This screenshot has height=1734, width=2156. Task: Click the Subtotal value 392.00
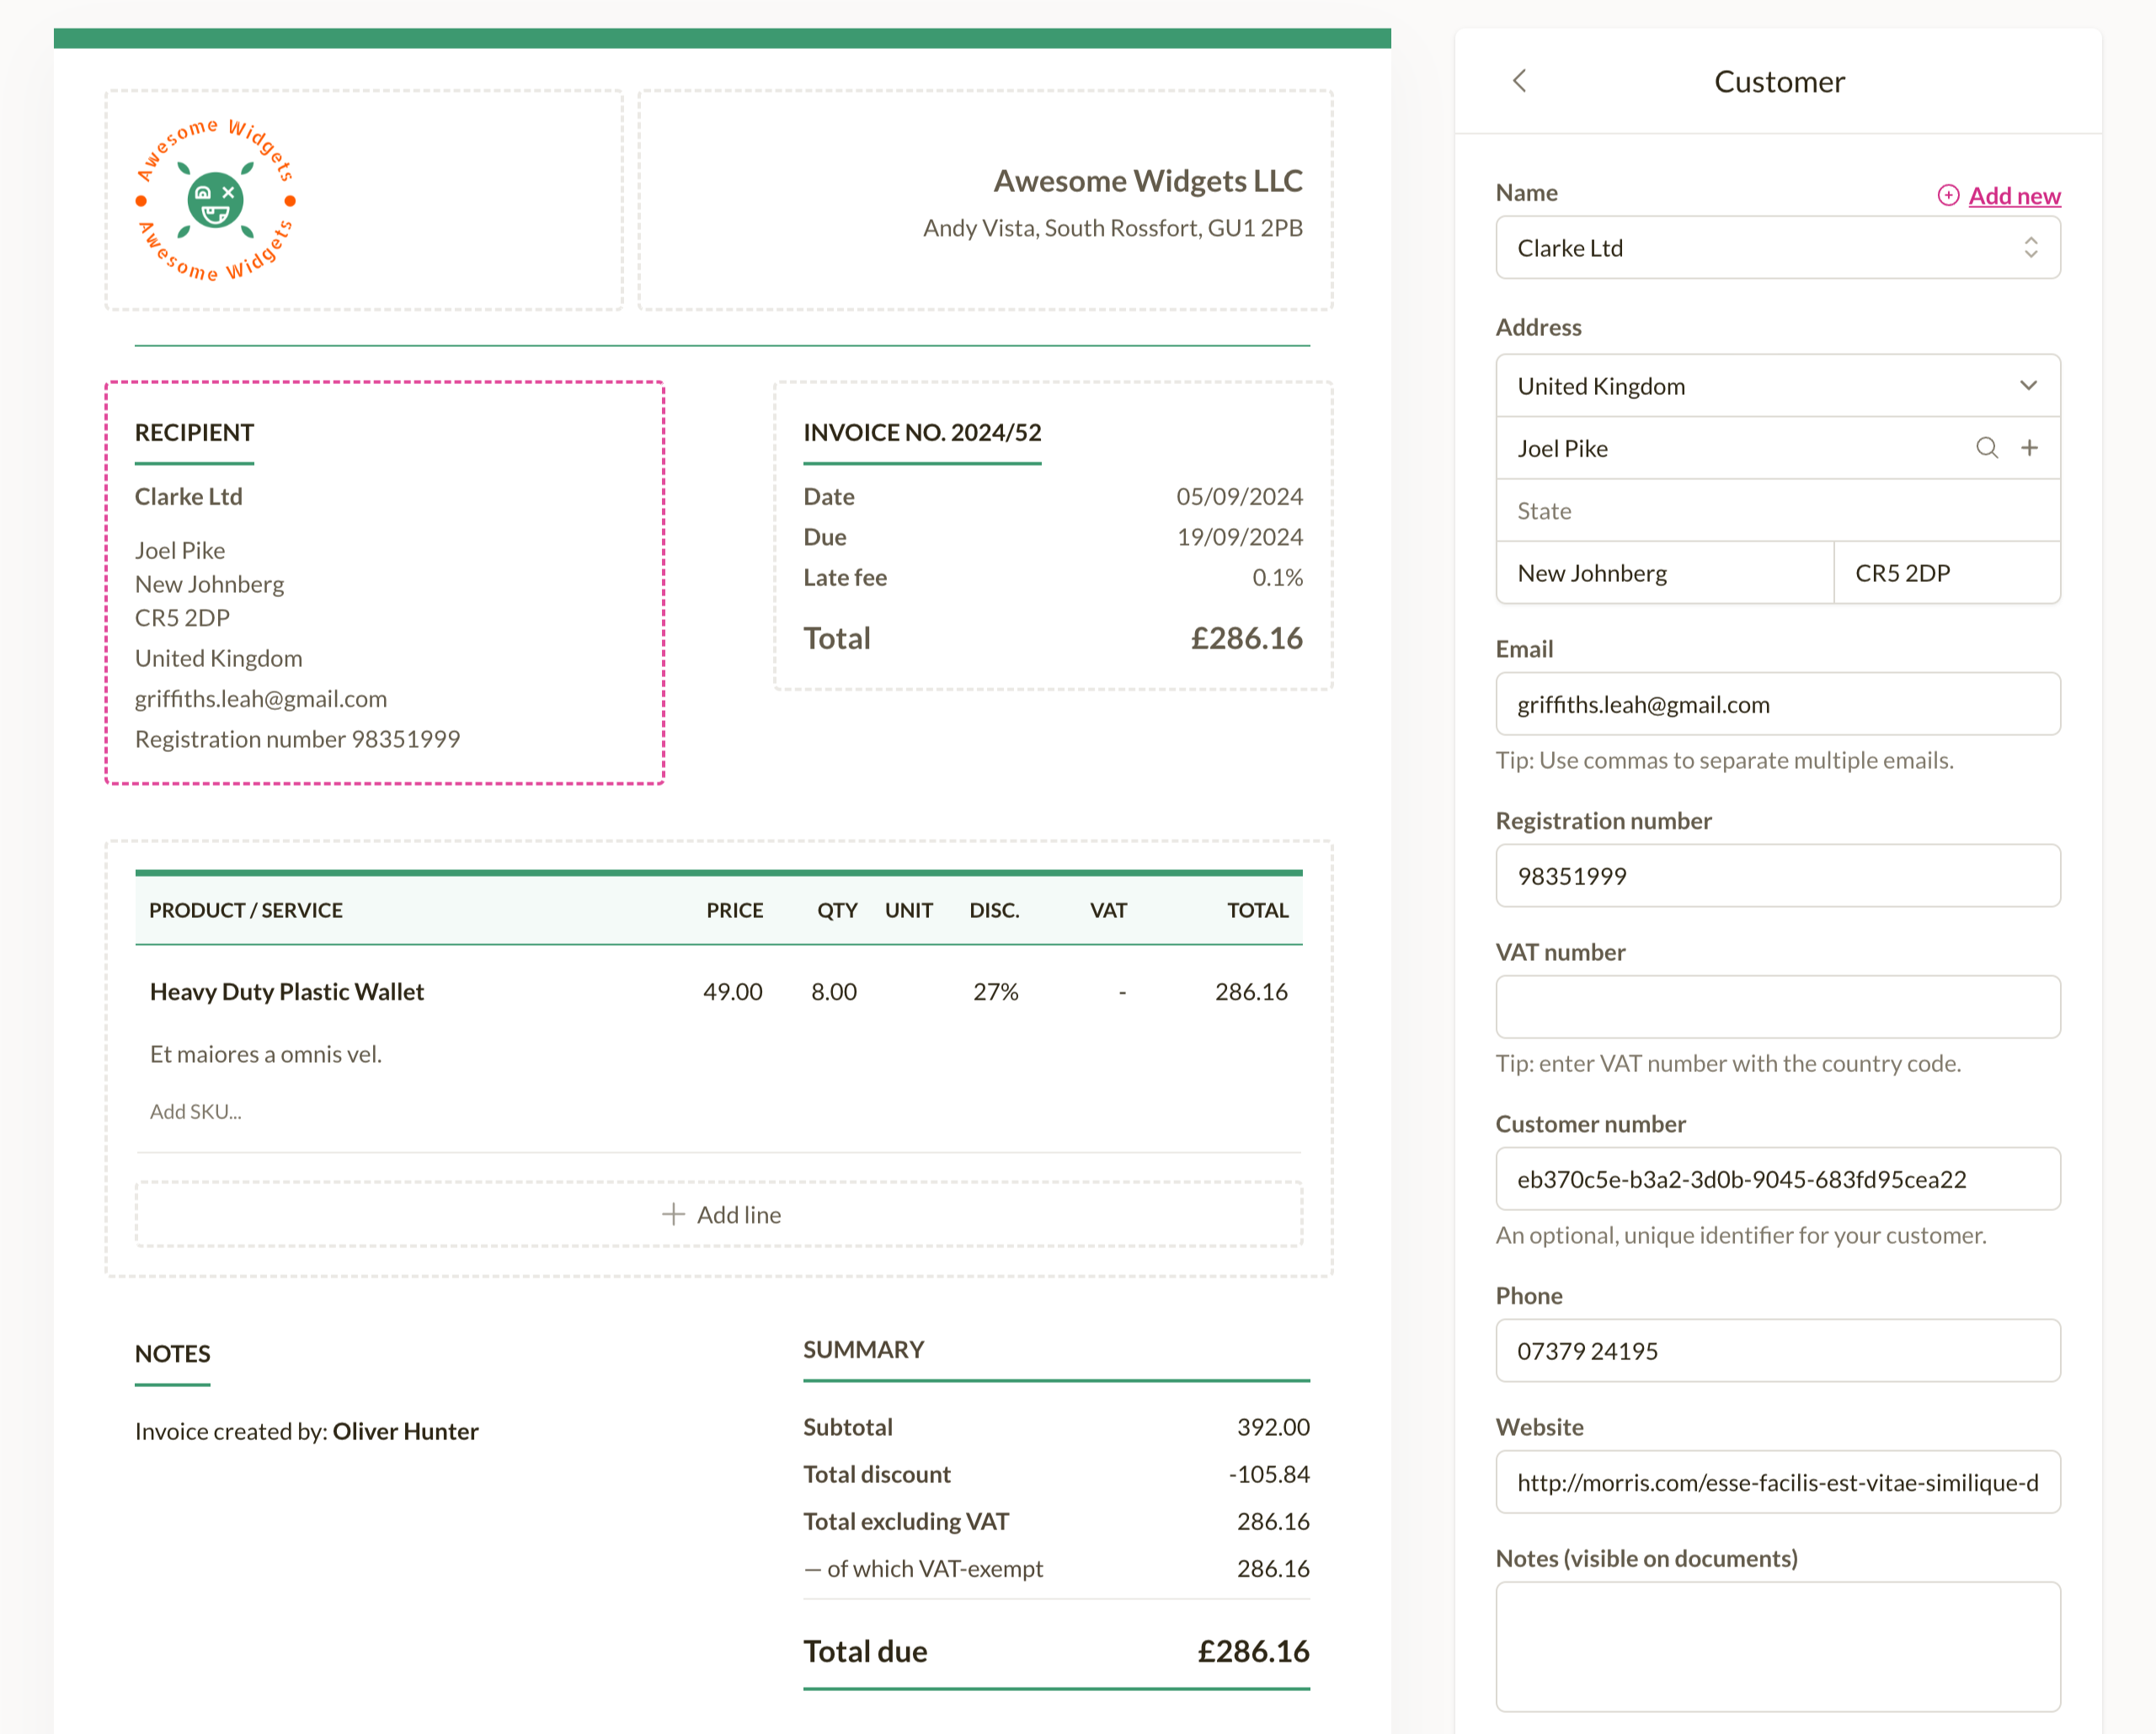click(x=1273, y=1427)
